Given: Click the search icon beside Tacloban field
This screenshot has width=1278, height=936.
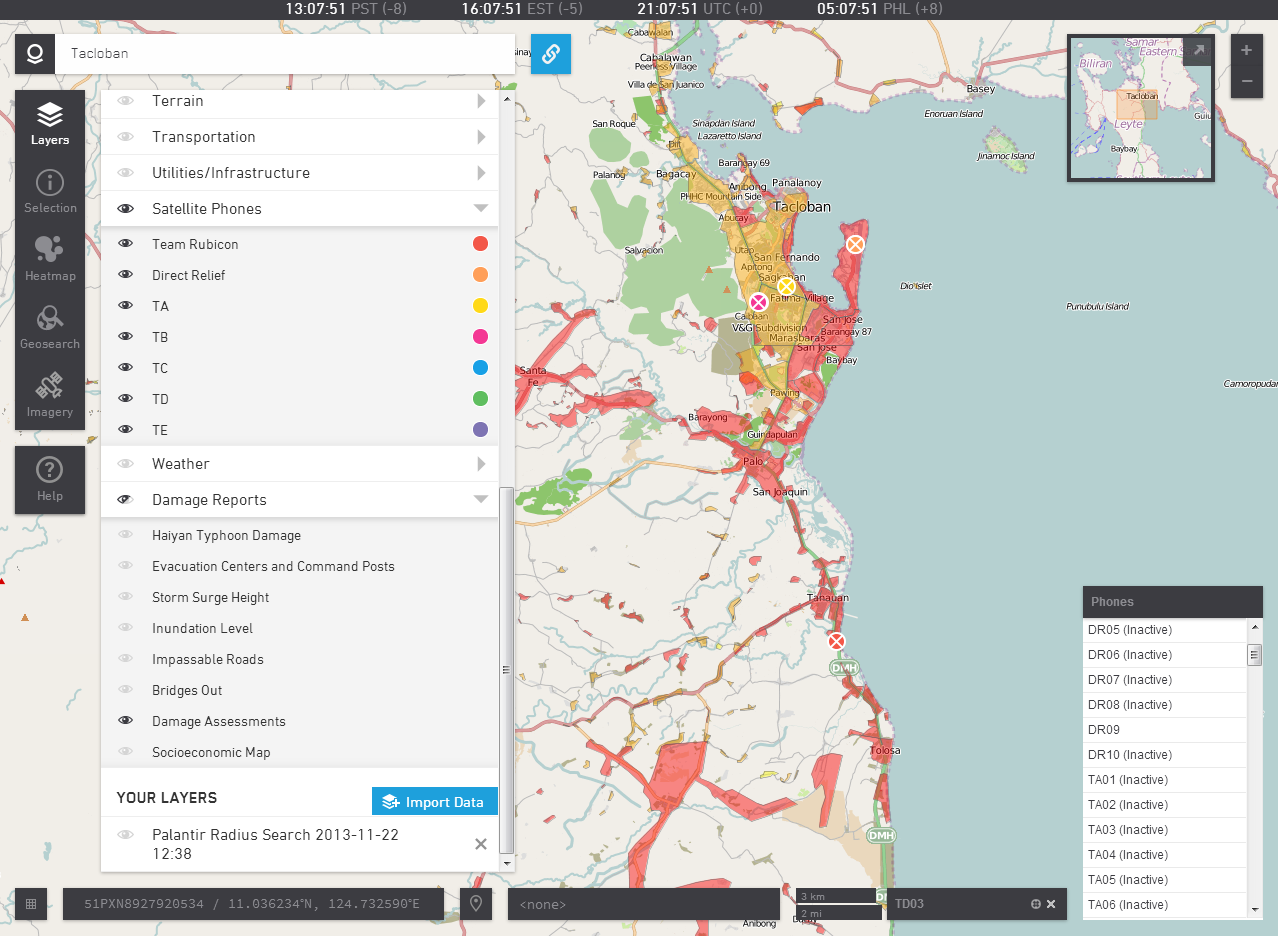Looking at the screenshot, I should [35, 54].
